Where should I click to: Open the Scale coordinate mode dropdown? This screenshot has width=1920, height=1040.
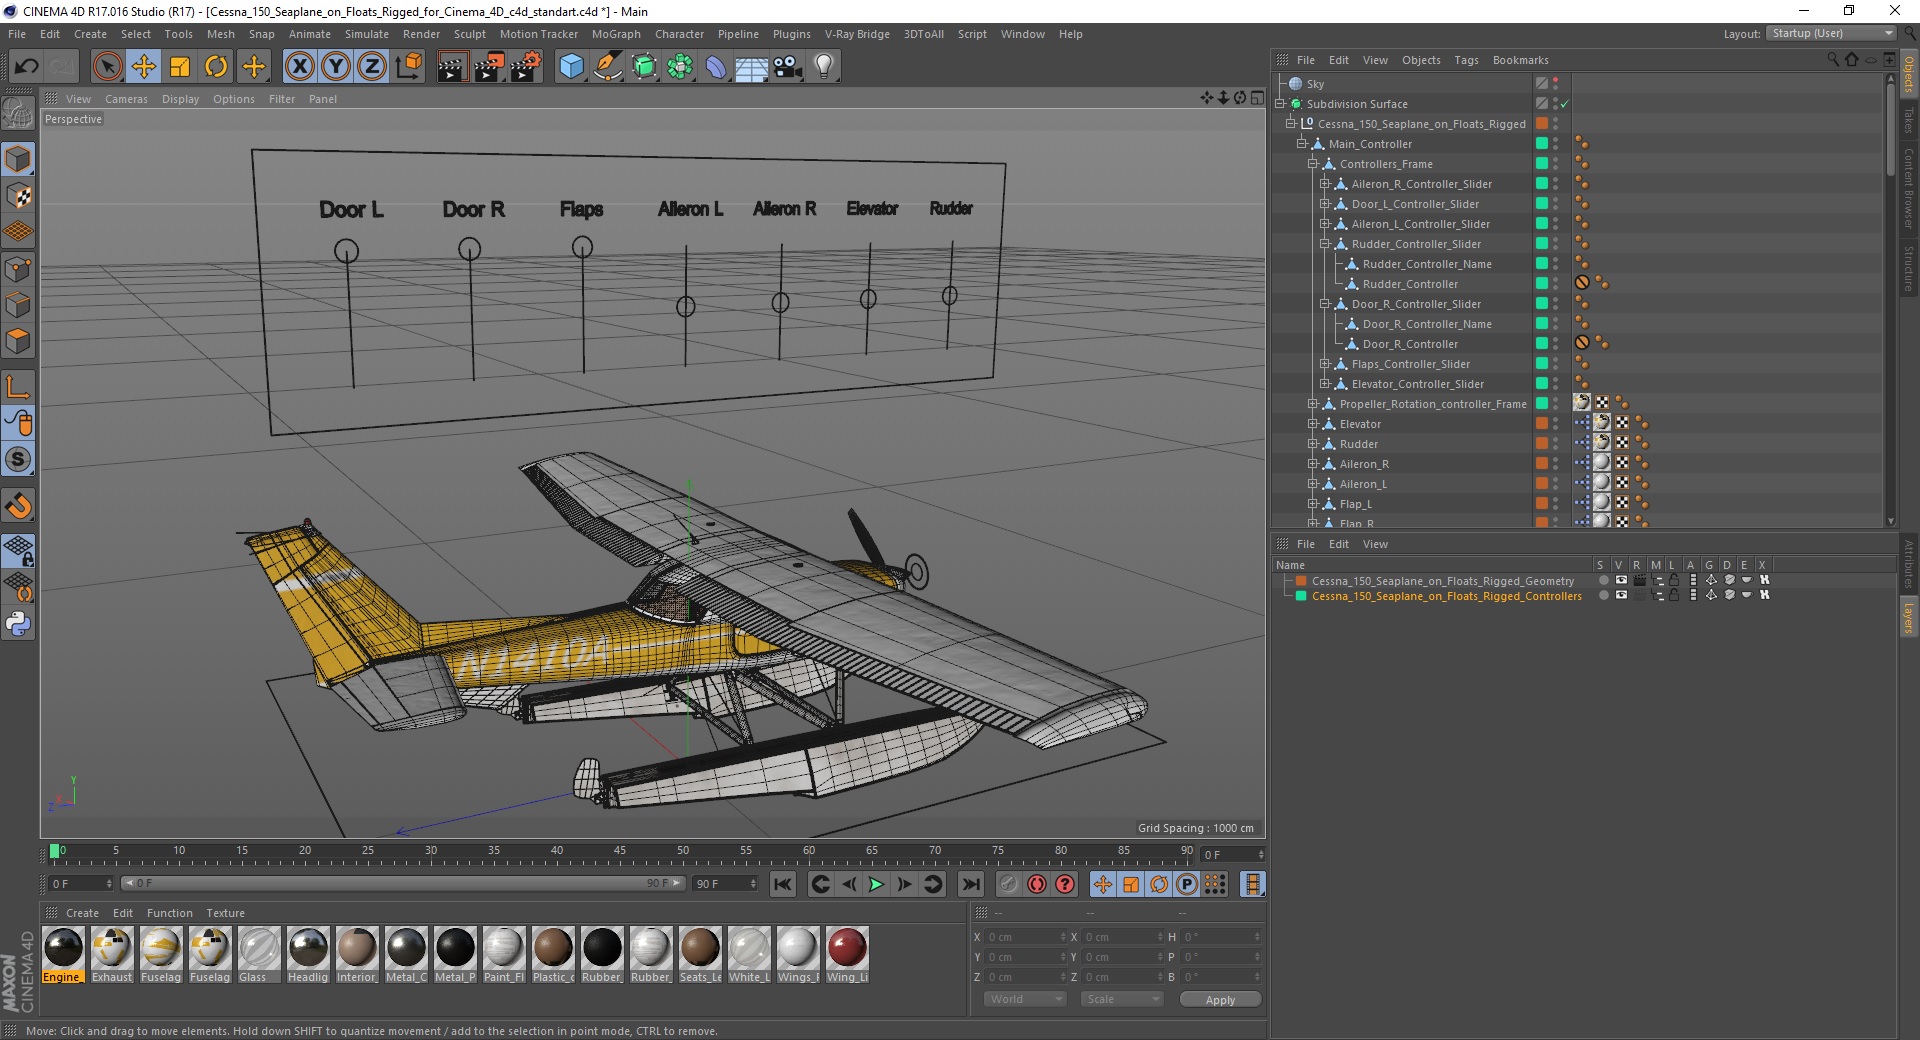tap(1122, 999)
